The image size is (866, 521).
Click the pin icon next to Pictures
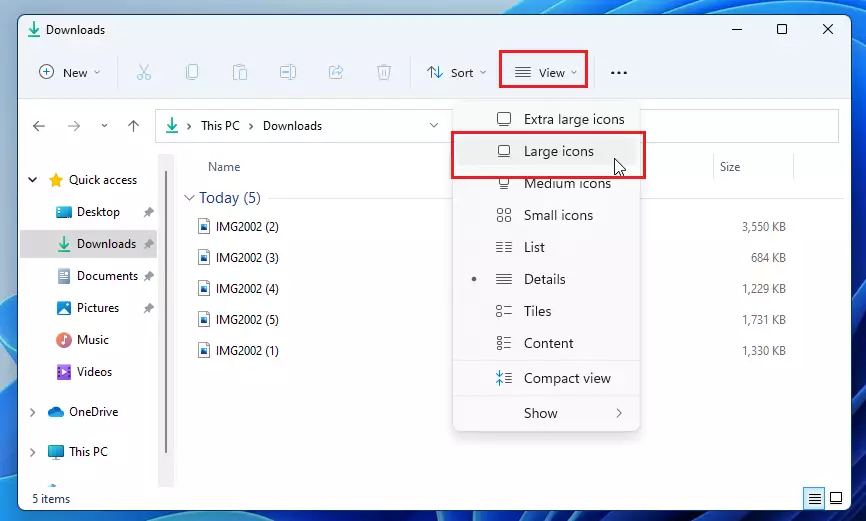pos(149,308)
